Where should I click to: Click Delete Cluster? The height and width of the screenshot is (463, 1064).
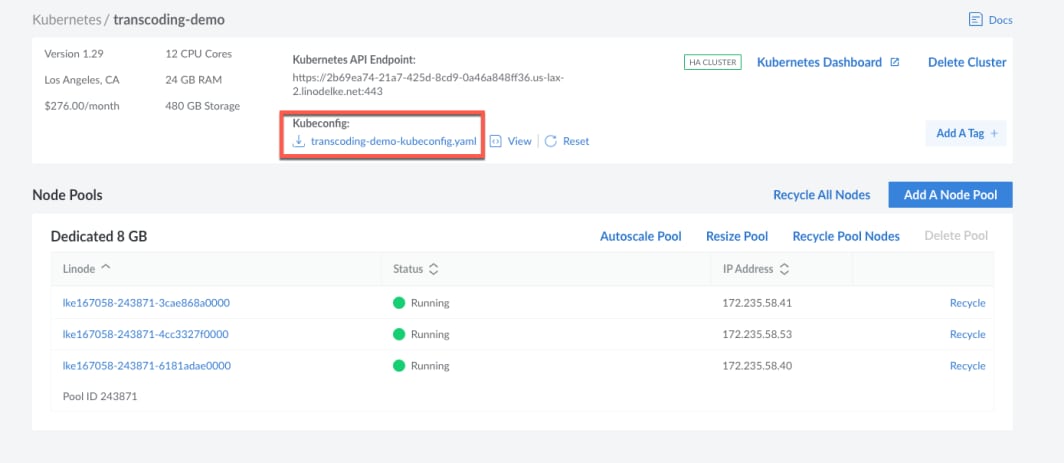[x=967, y=62]
